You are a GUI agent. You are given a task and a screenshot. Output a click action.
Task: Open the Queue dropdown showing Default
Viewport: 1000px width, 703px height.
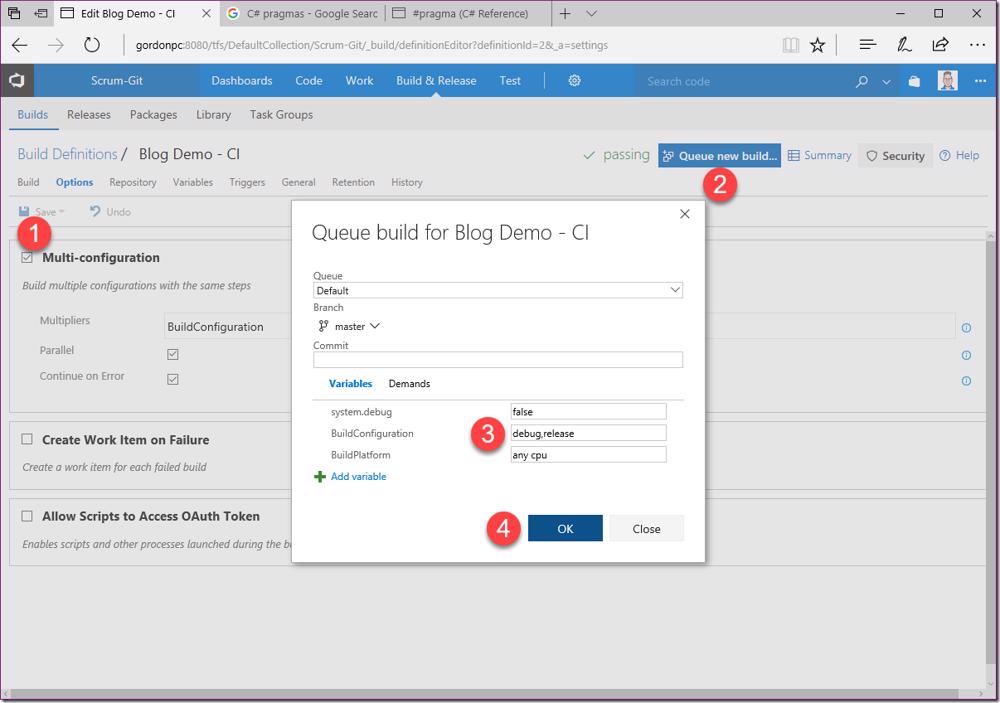click(497, 290)
